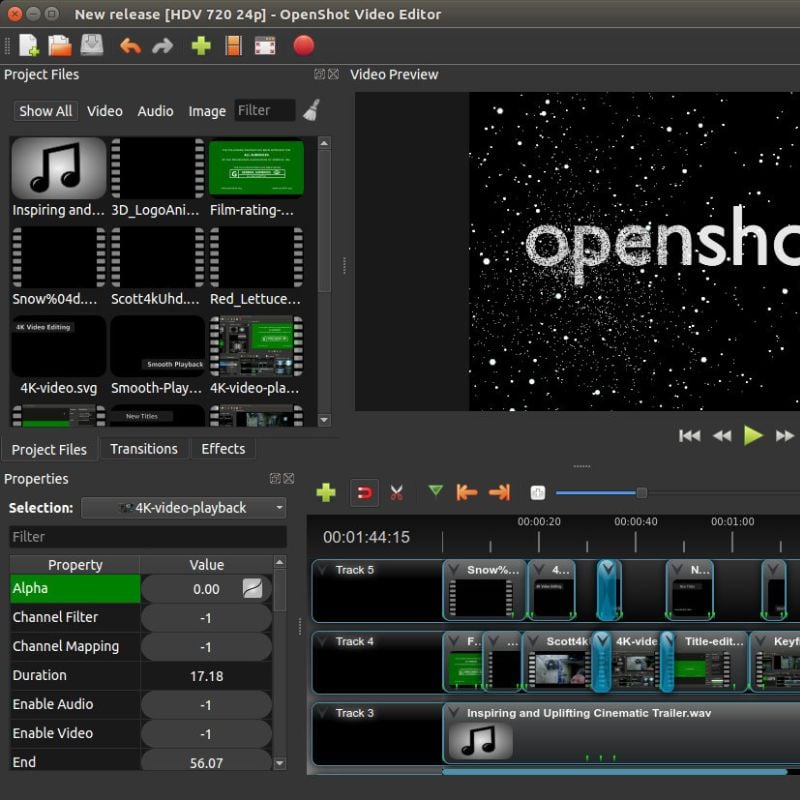Open a project with the folder icon
Image resolution: width=800 pixels, height=800 pixels.
pyautogui.click(x=60, y=45)
